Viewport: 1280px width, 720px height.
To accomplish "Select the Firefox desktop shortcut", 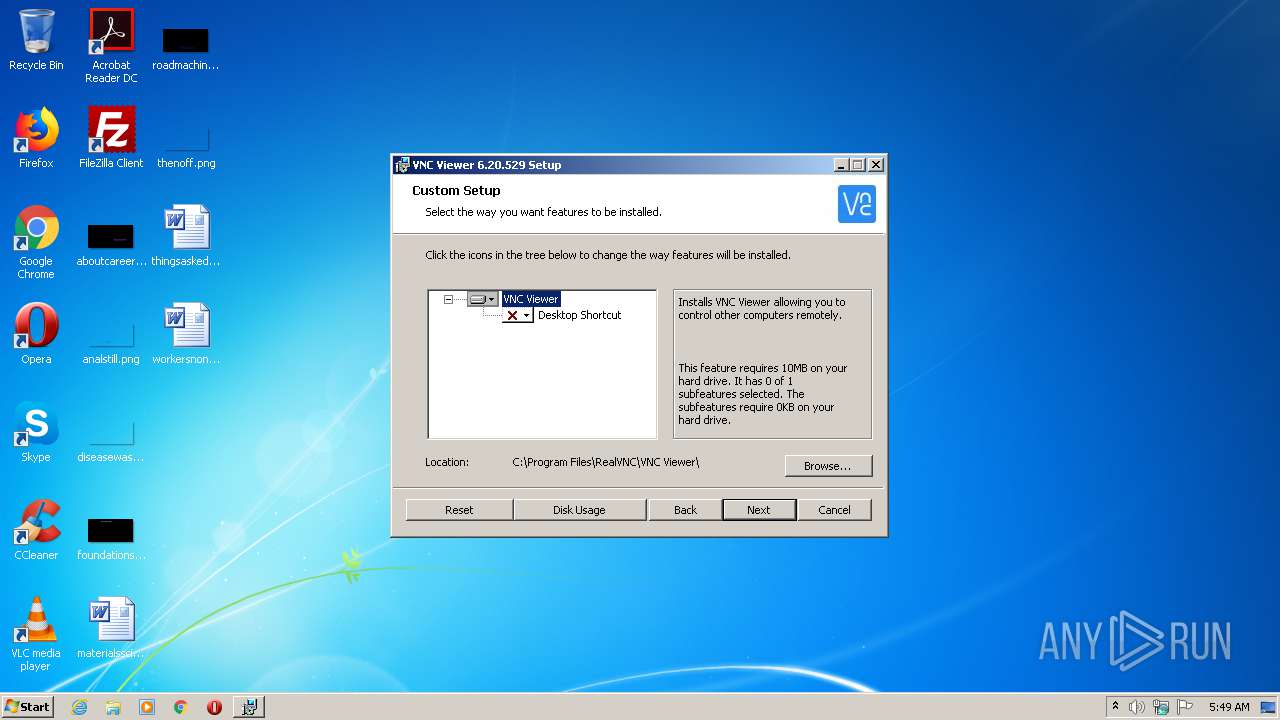I will click(x=36, y=138).
